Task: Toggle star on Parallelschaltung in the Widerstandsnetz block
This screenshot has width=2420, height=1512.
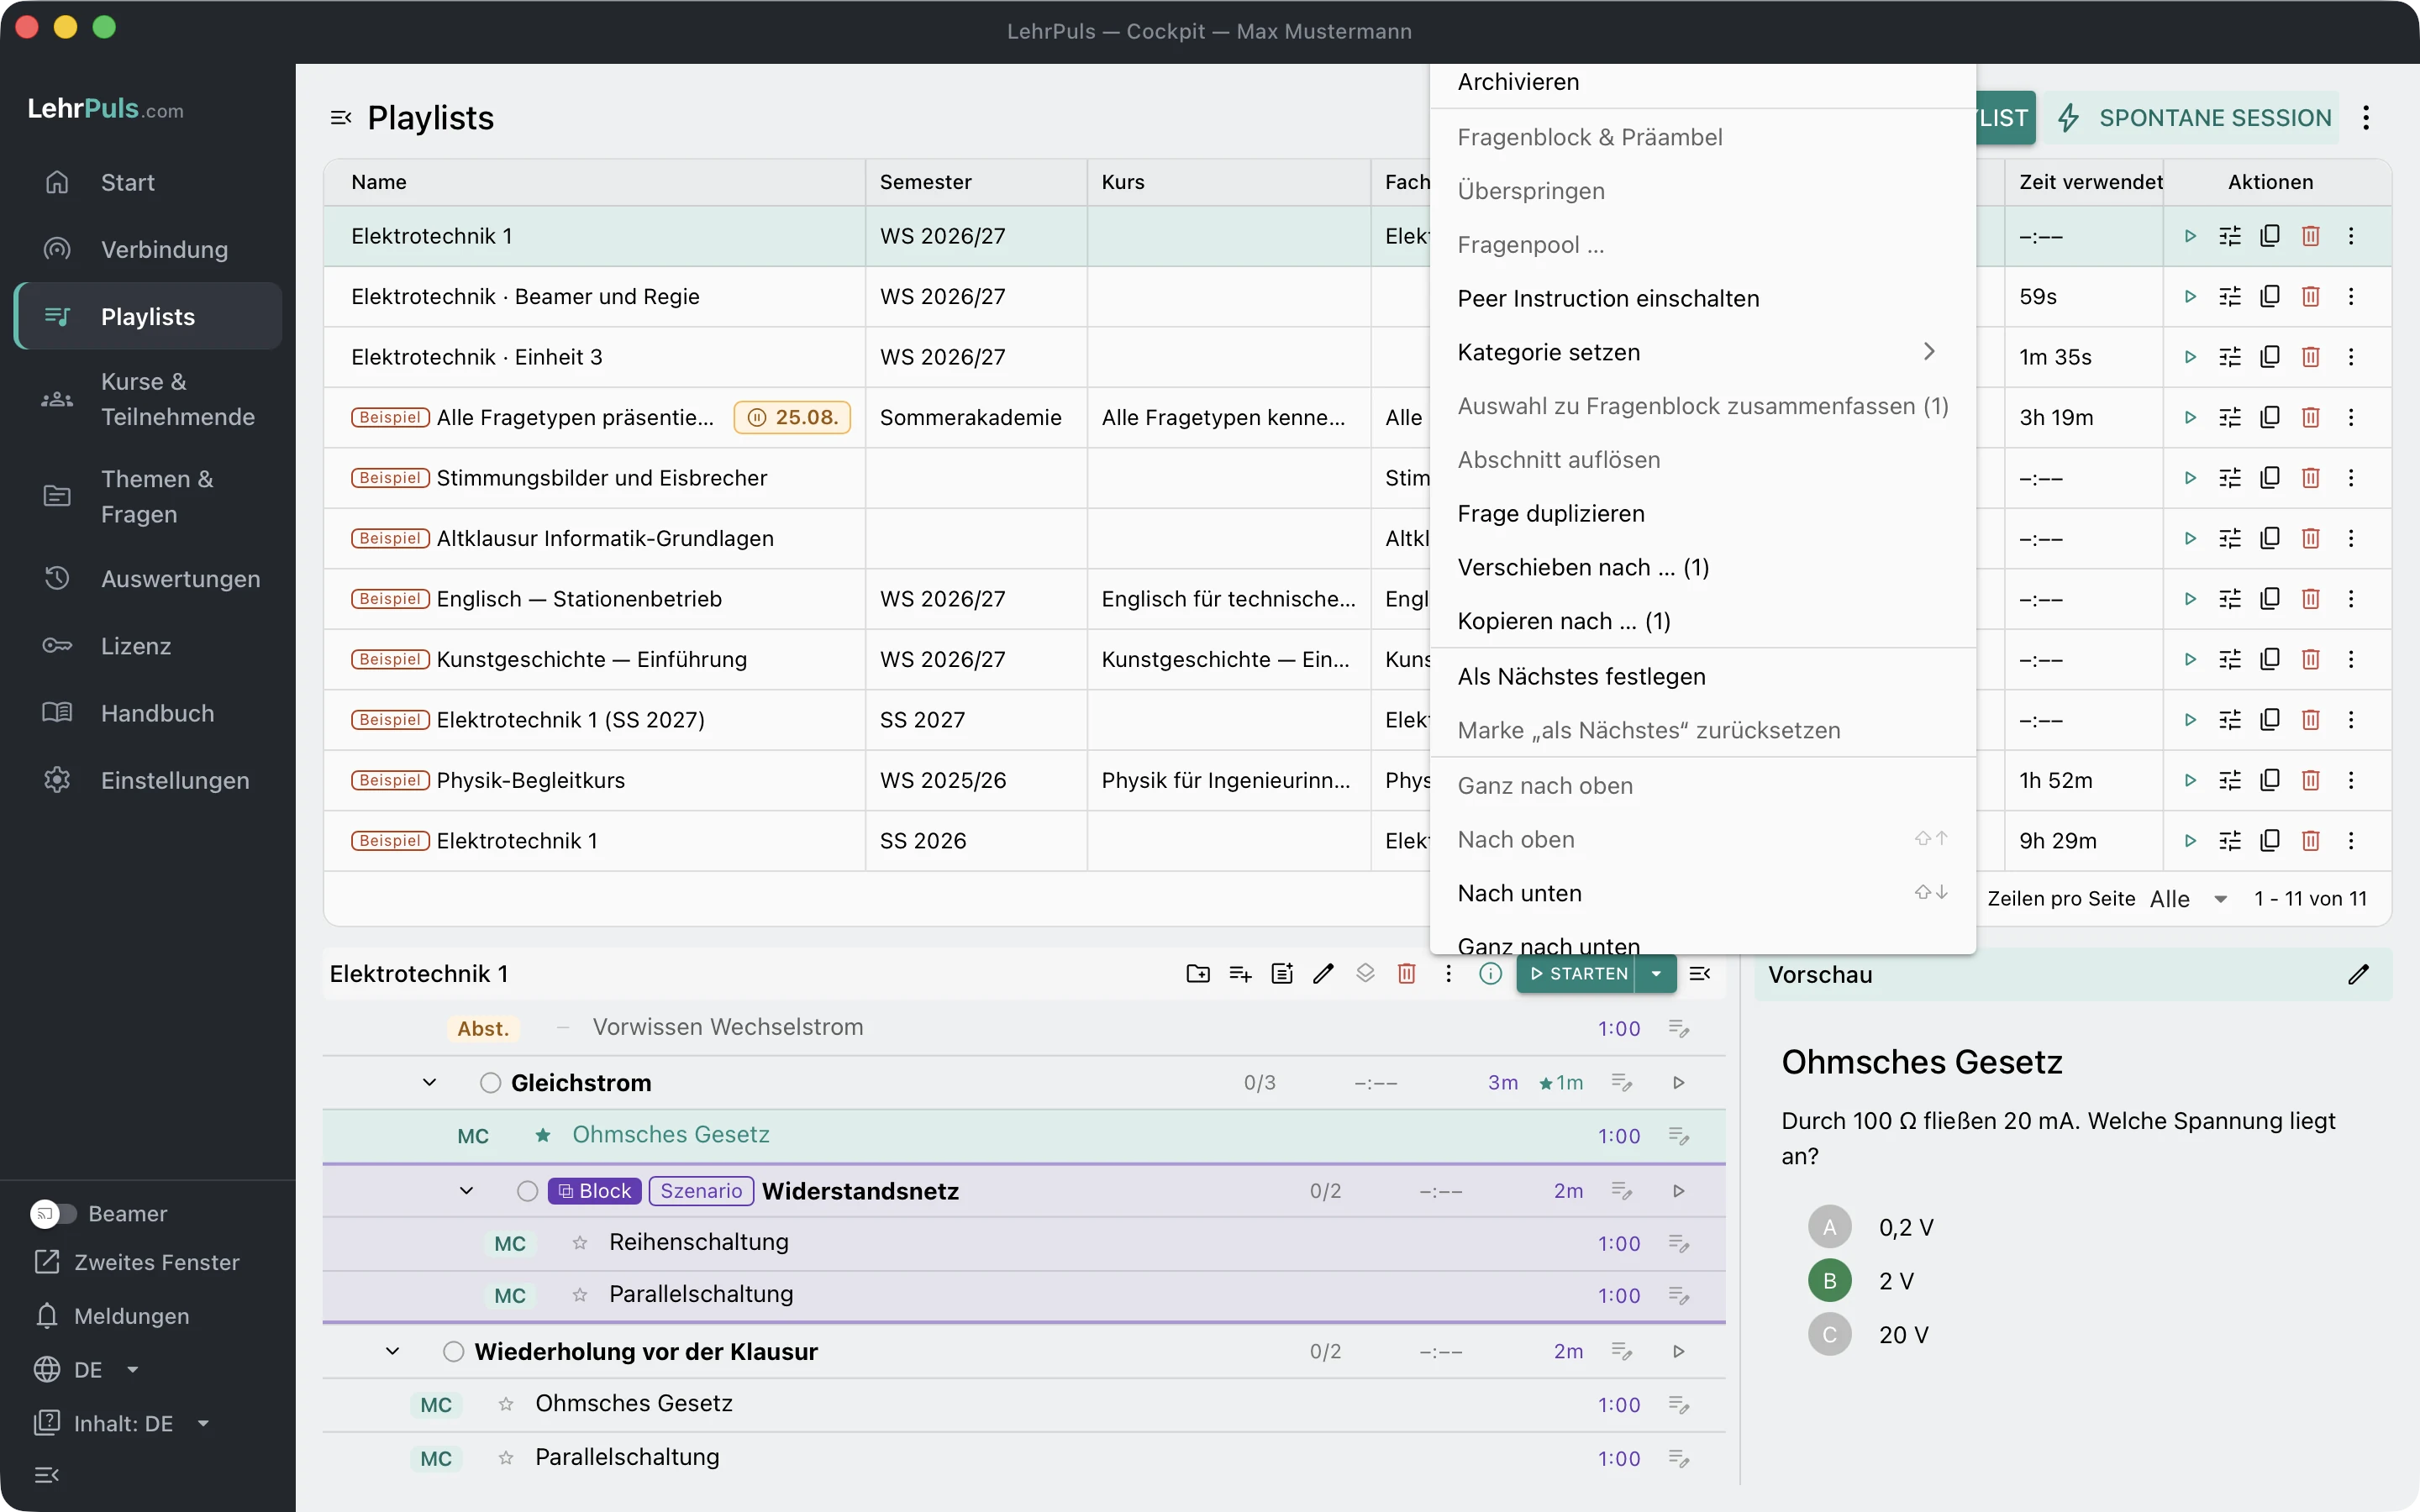Action: [x=580, y=1295]
